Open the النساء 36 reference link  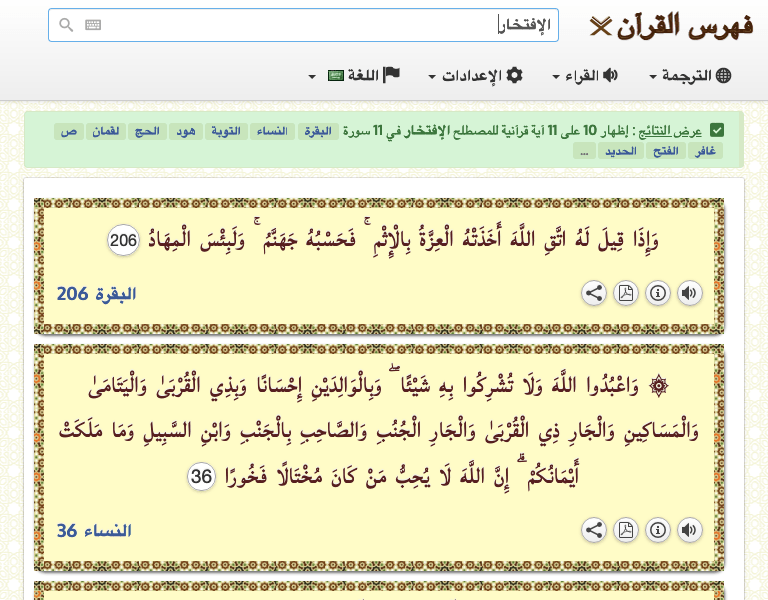tap(94, 531)
